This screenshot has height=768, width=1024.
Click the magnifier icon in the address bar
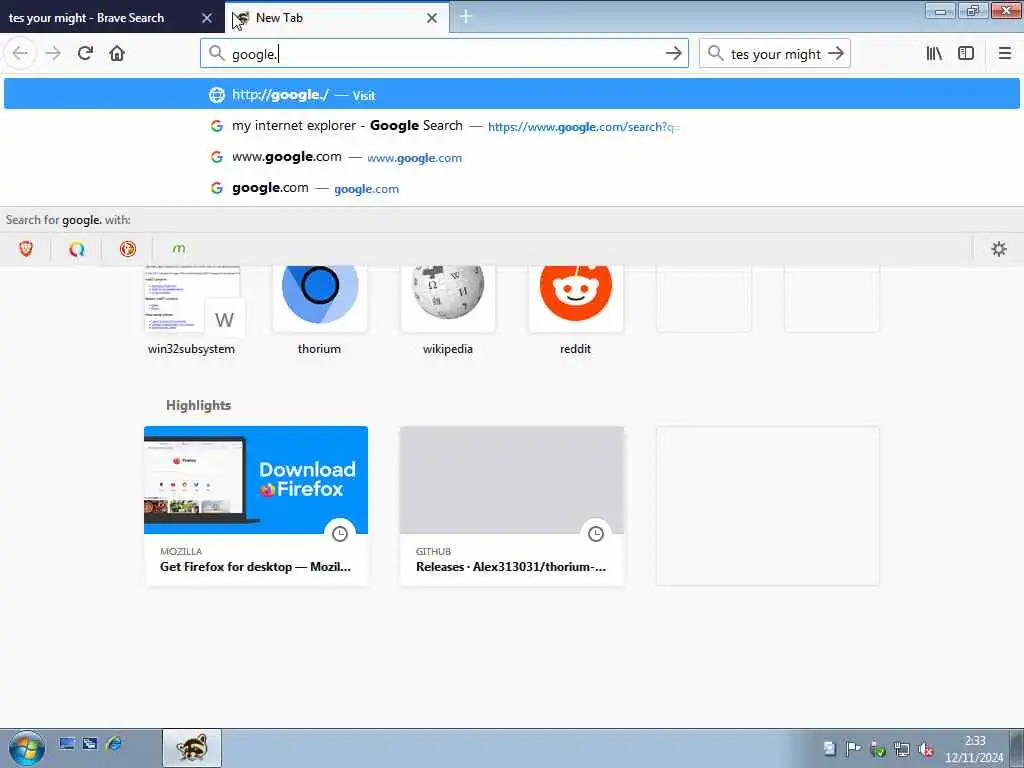(216, 54)
